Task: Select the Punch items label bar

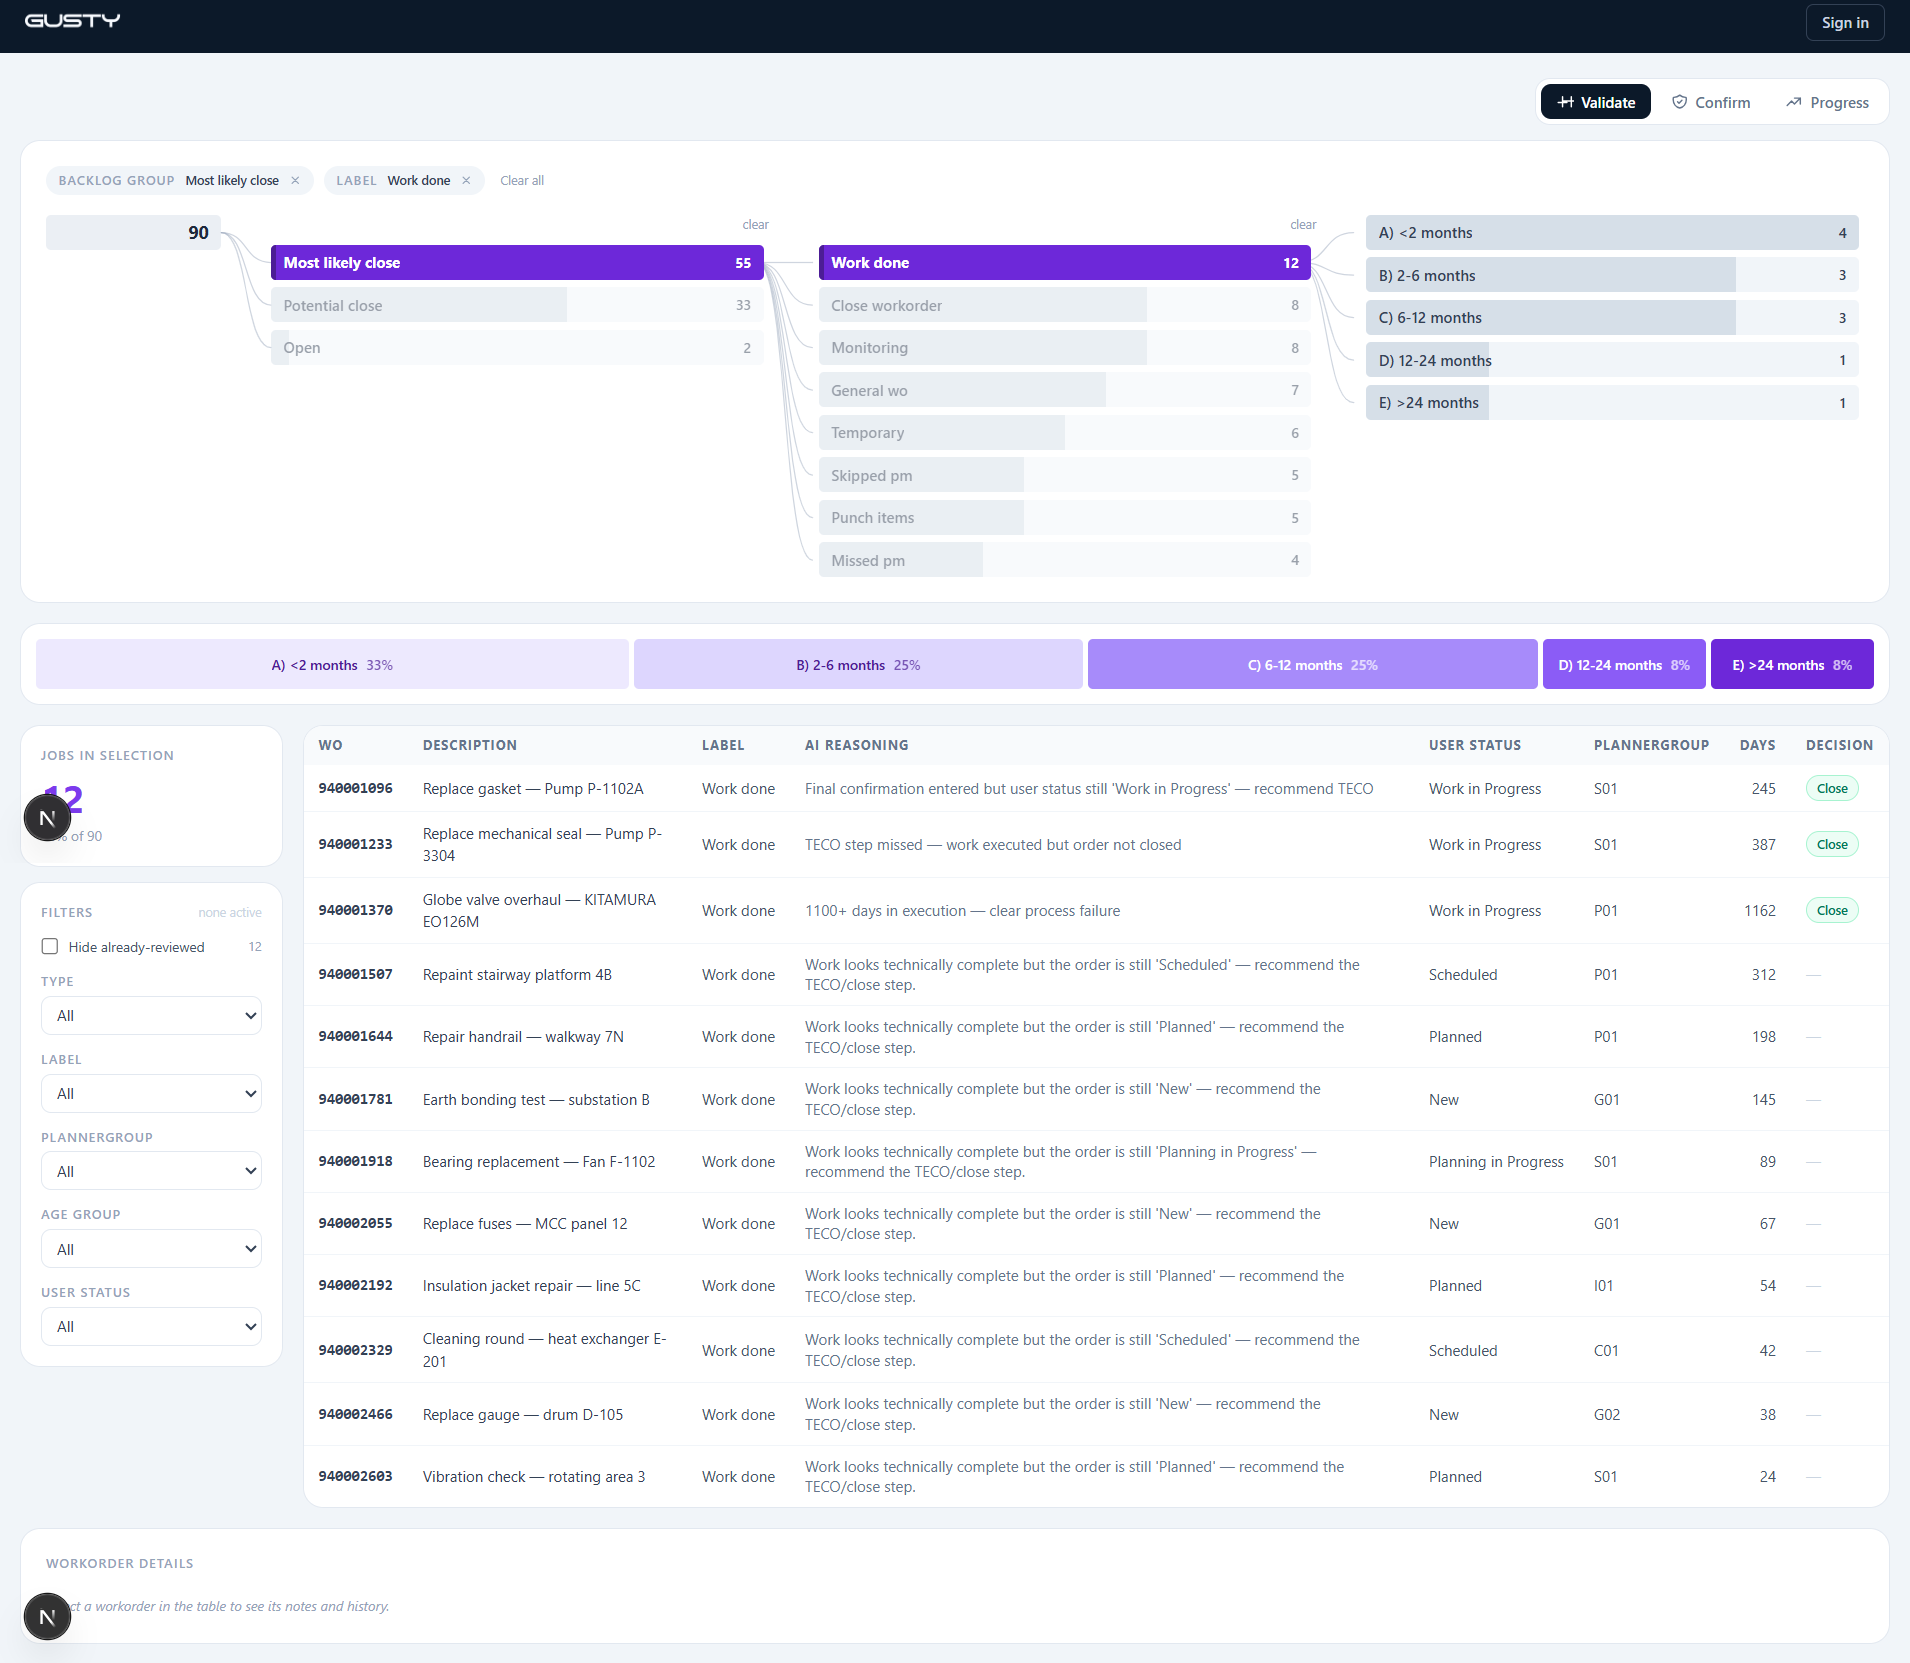Action: [x=1065, y=518]
